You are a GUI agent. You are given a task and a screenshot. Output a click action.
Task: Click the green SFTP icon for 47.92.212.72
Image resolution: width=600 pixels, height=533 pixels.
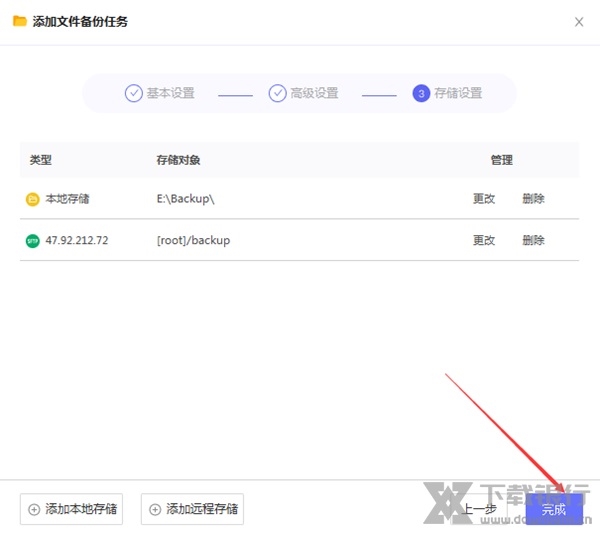coord(33,241)
